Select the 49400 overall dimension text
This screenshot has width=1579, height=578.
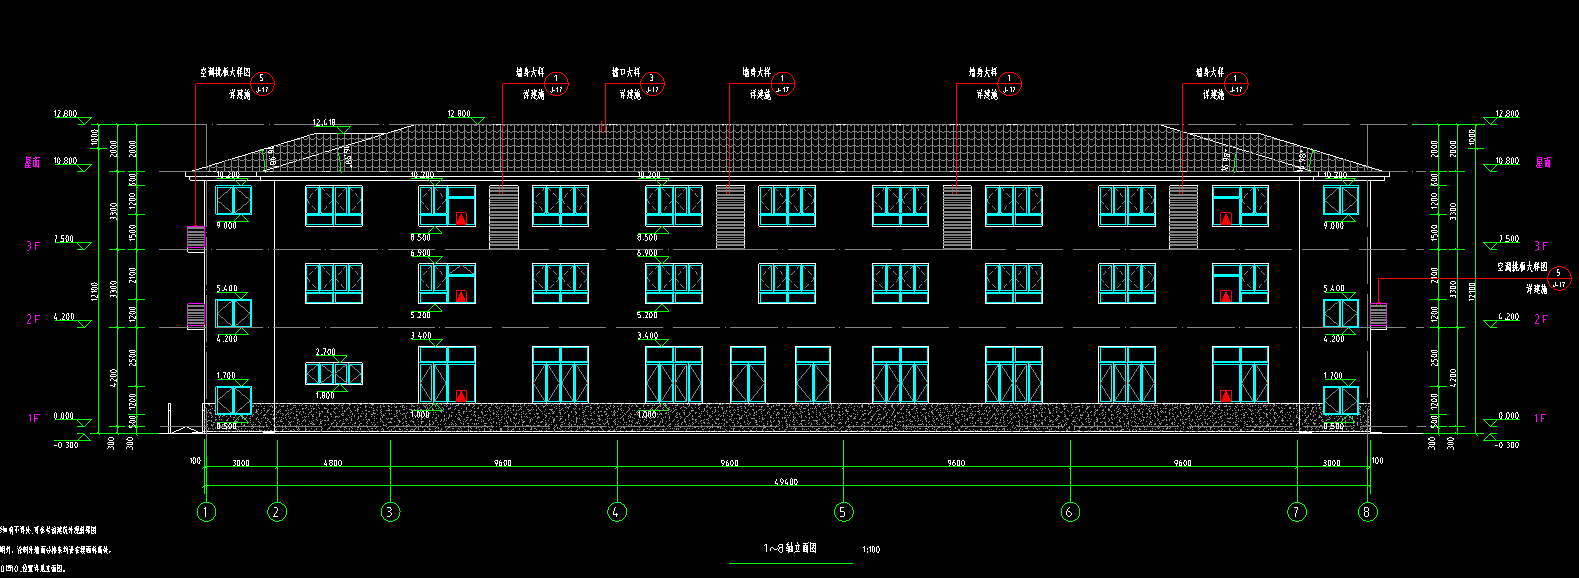(x=786, y=483)
